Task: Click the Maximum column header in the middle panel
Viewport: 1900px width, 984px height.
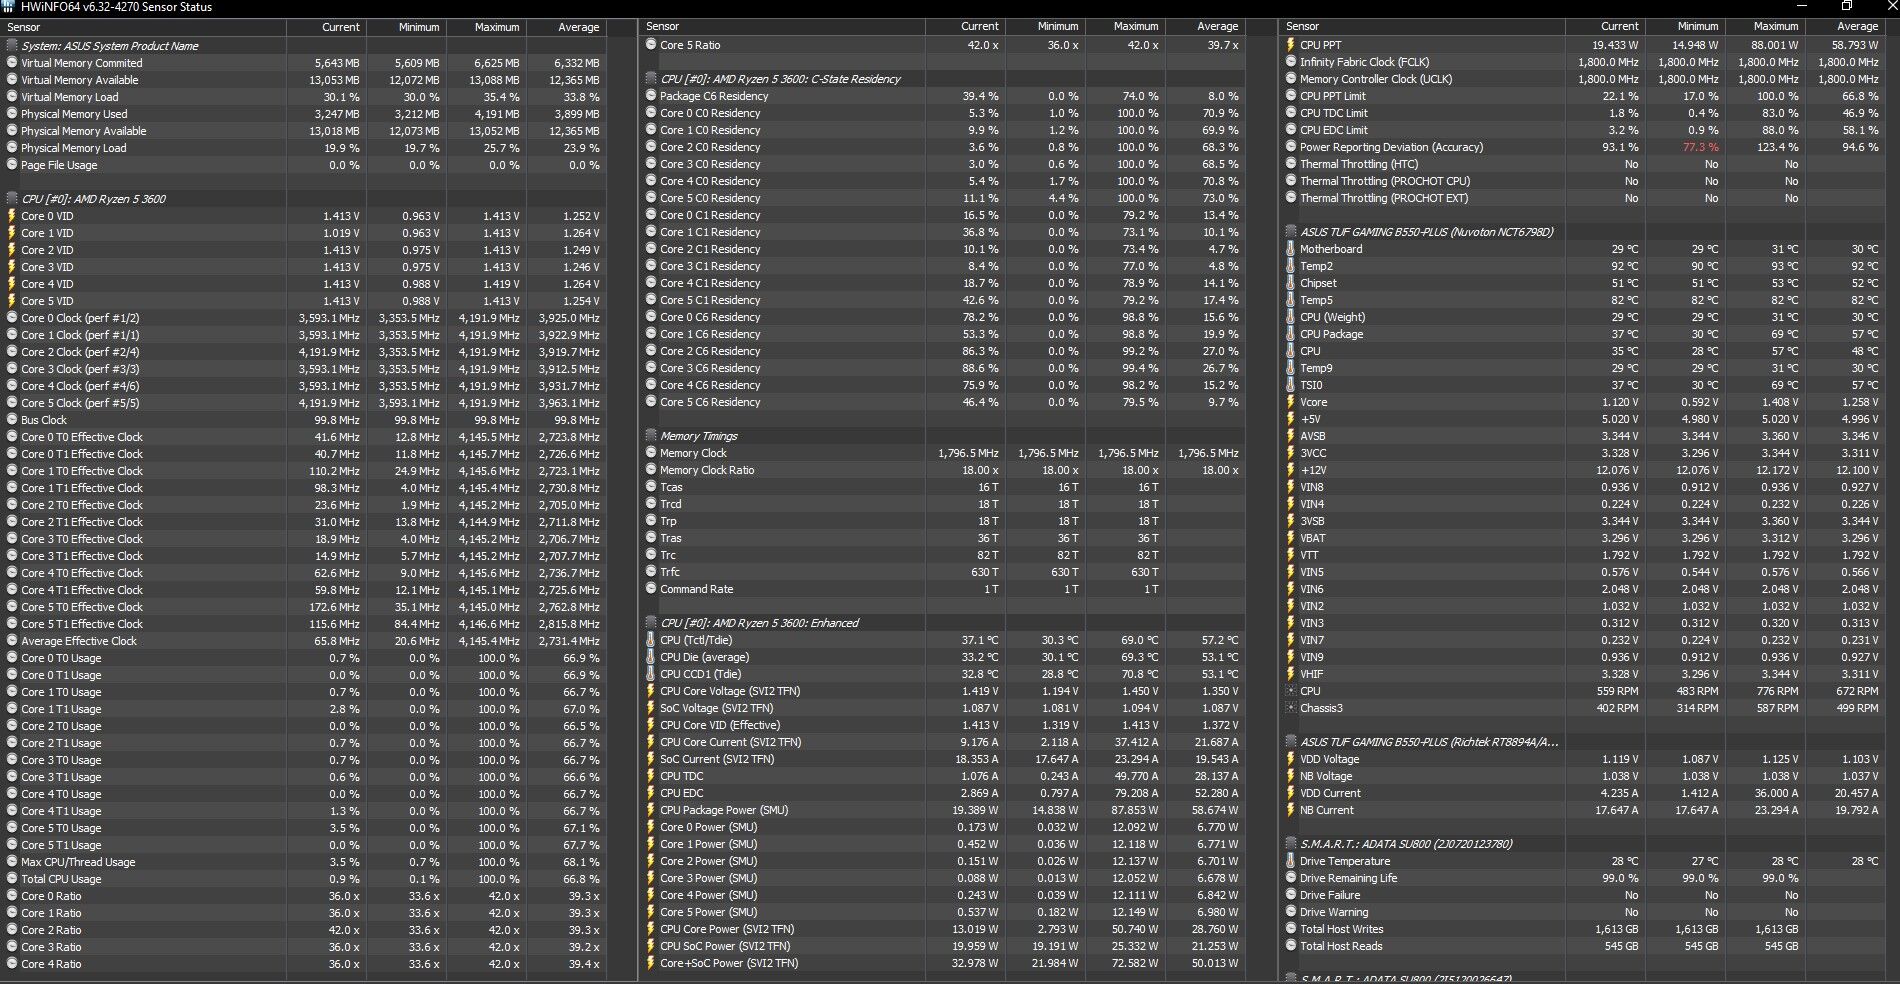Action: tap(1136, 26)
